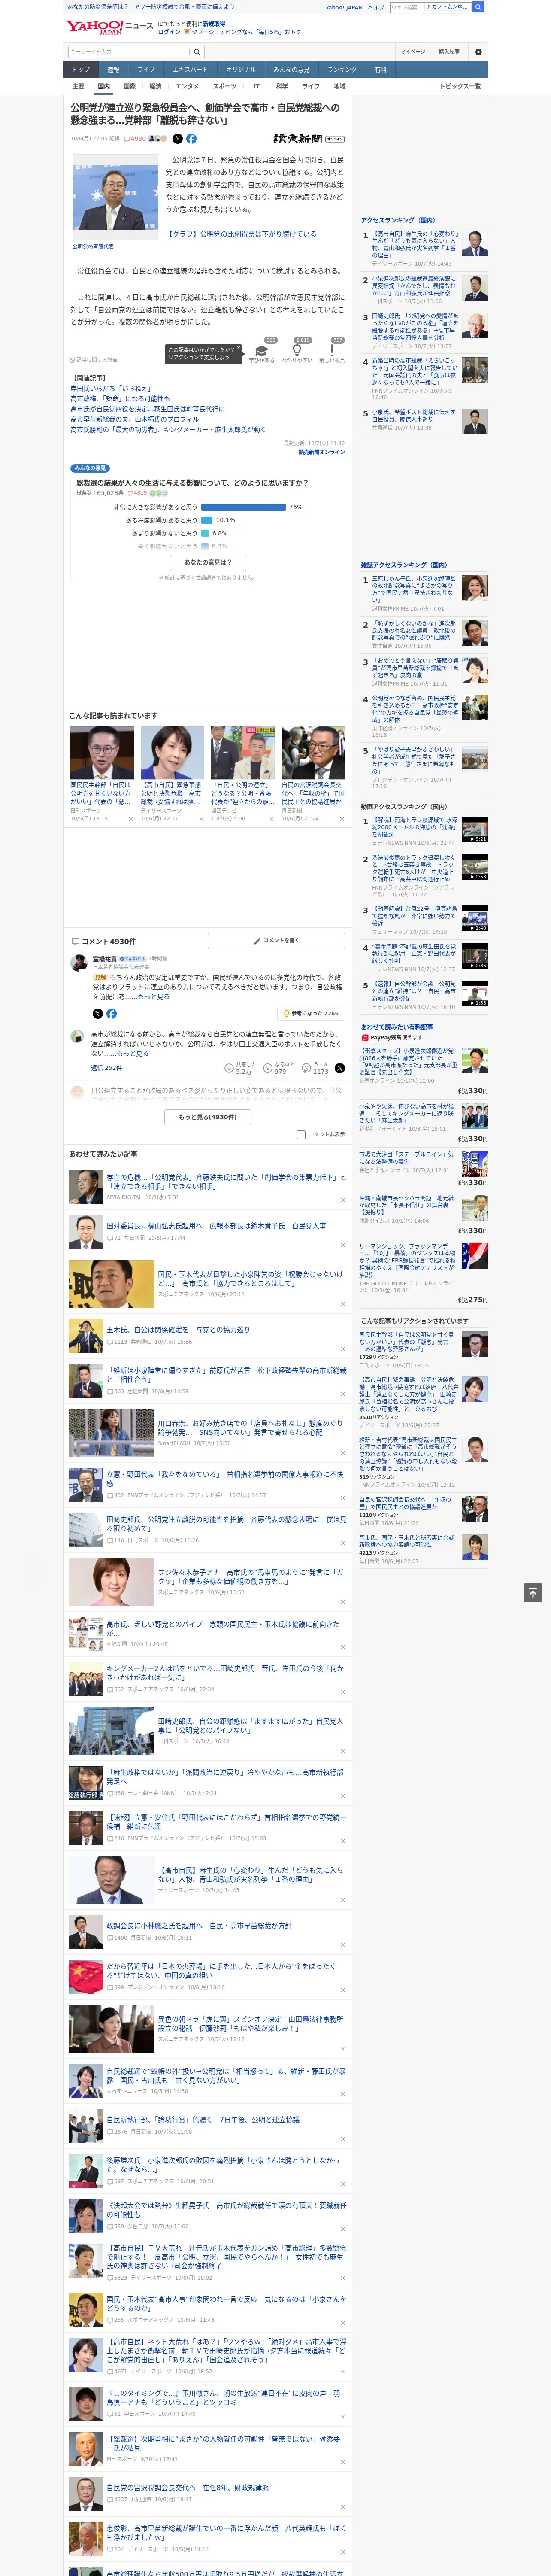Click the 新しい視点 exclamation reaction icon
This screenshot has width=551, height=2576.
click(332, 350)
